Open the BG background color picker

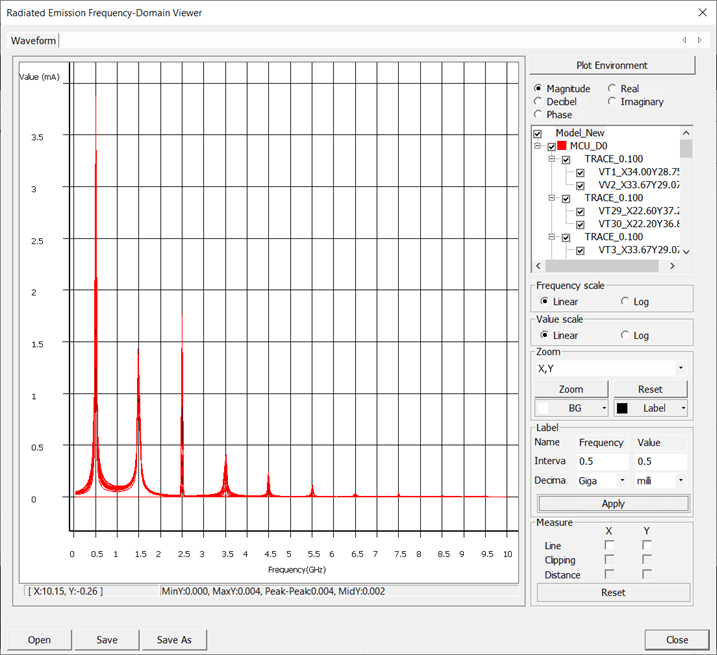pos(571,408)
